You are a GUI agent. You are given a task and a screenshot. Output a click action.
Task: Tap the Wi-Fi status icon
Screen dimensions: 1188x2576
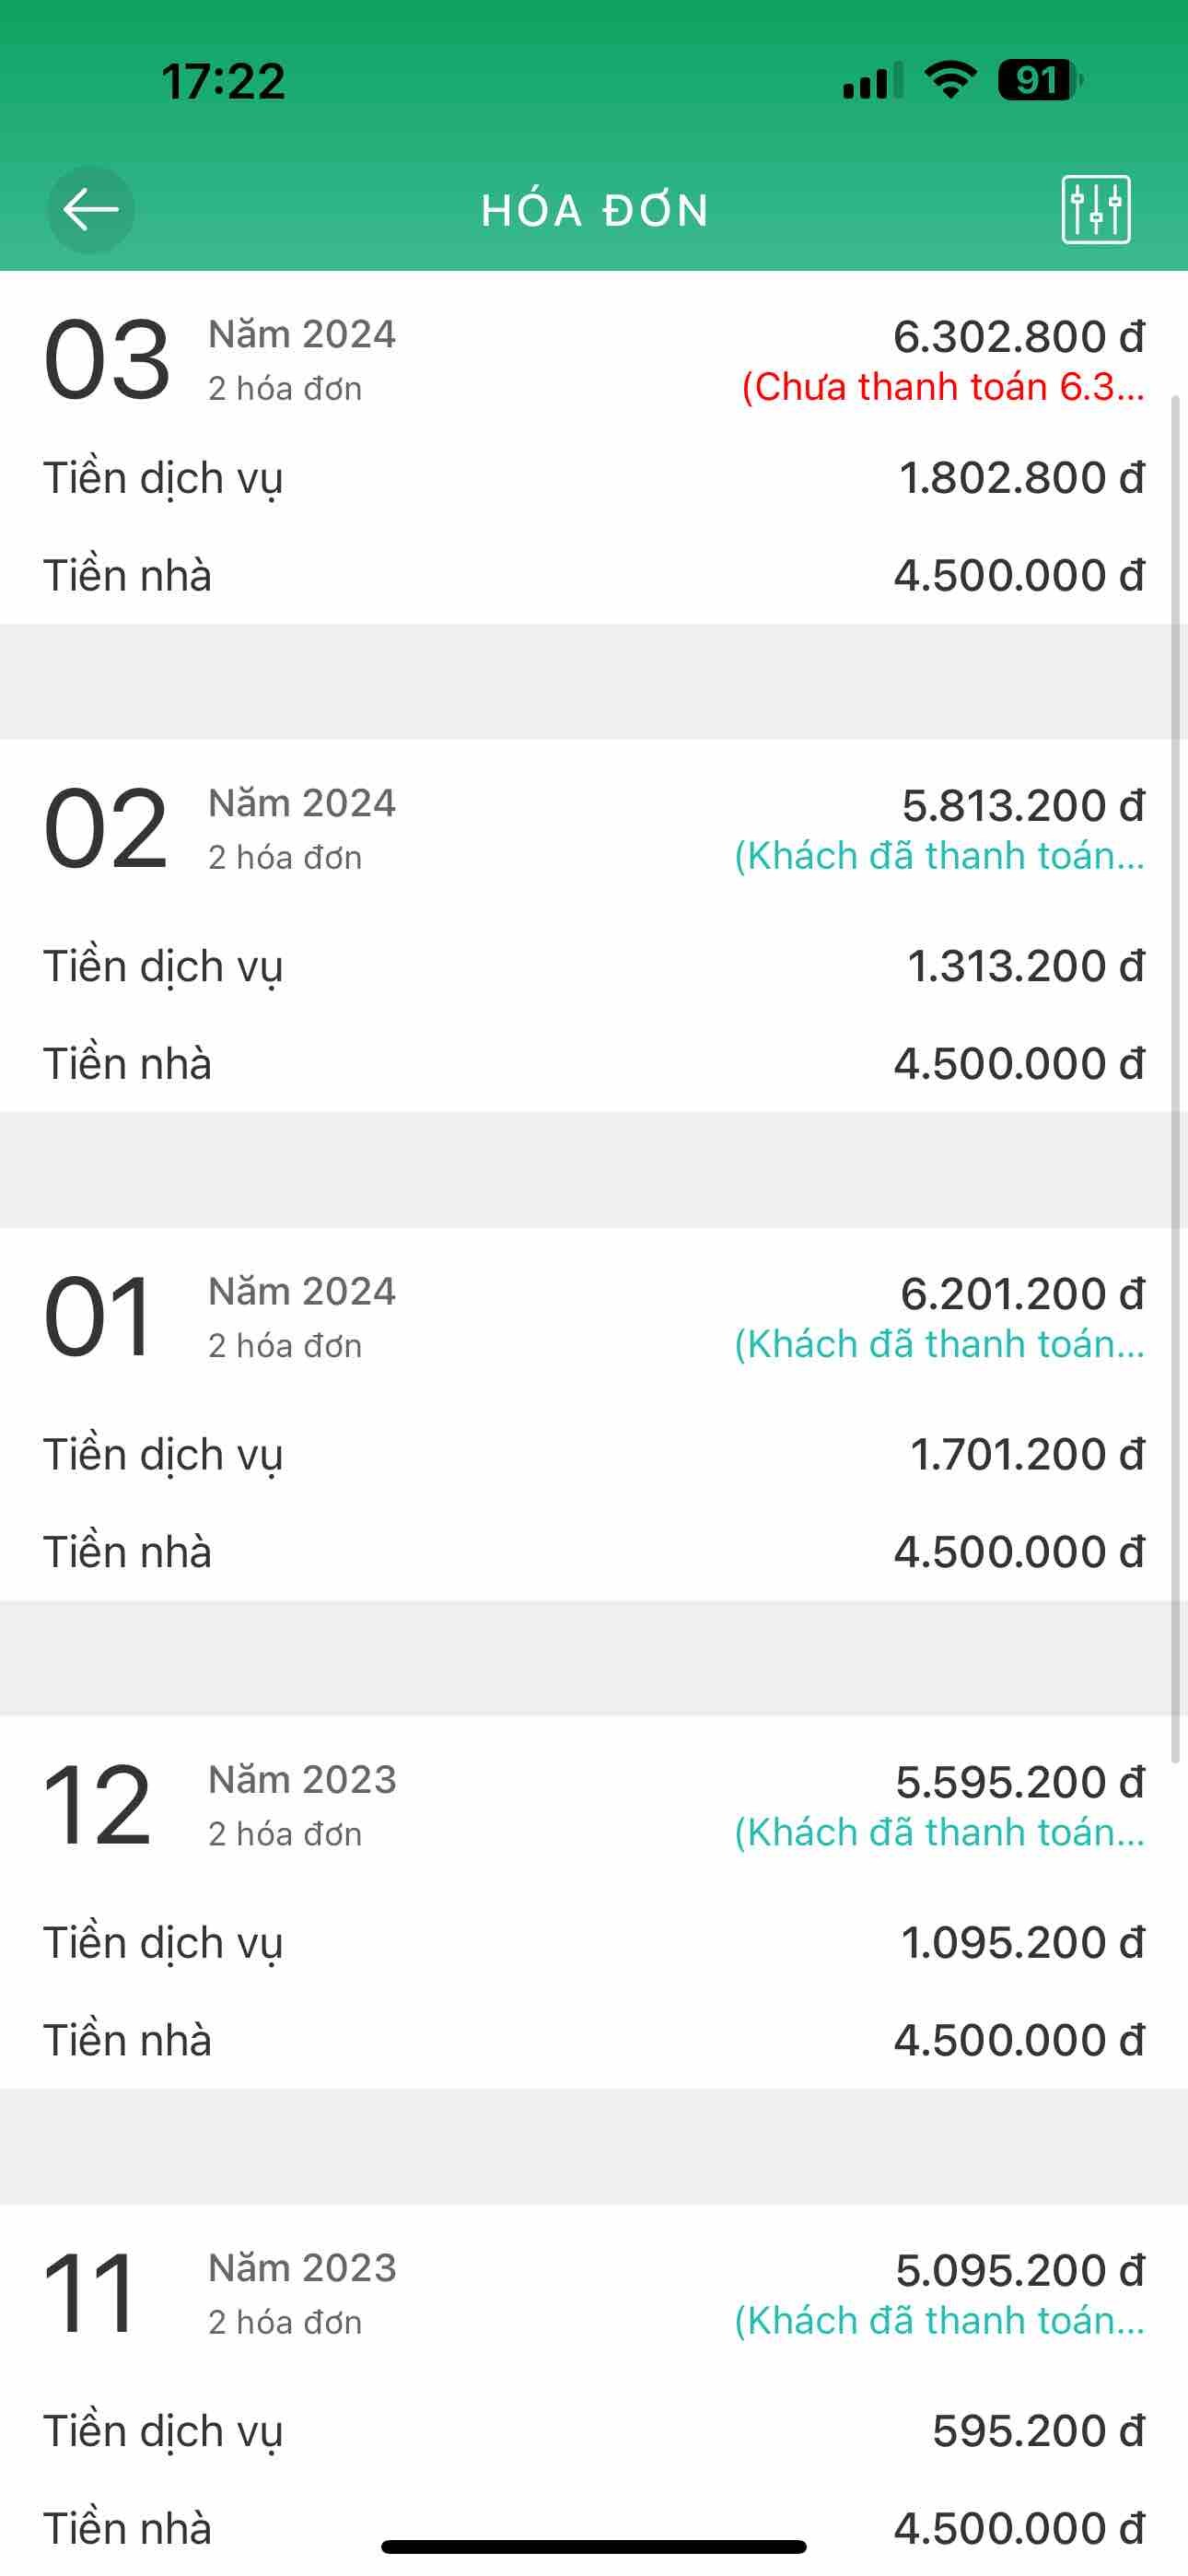[950, 80]
